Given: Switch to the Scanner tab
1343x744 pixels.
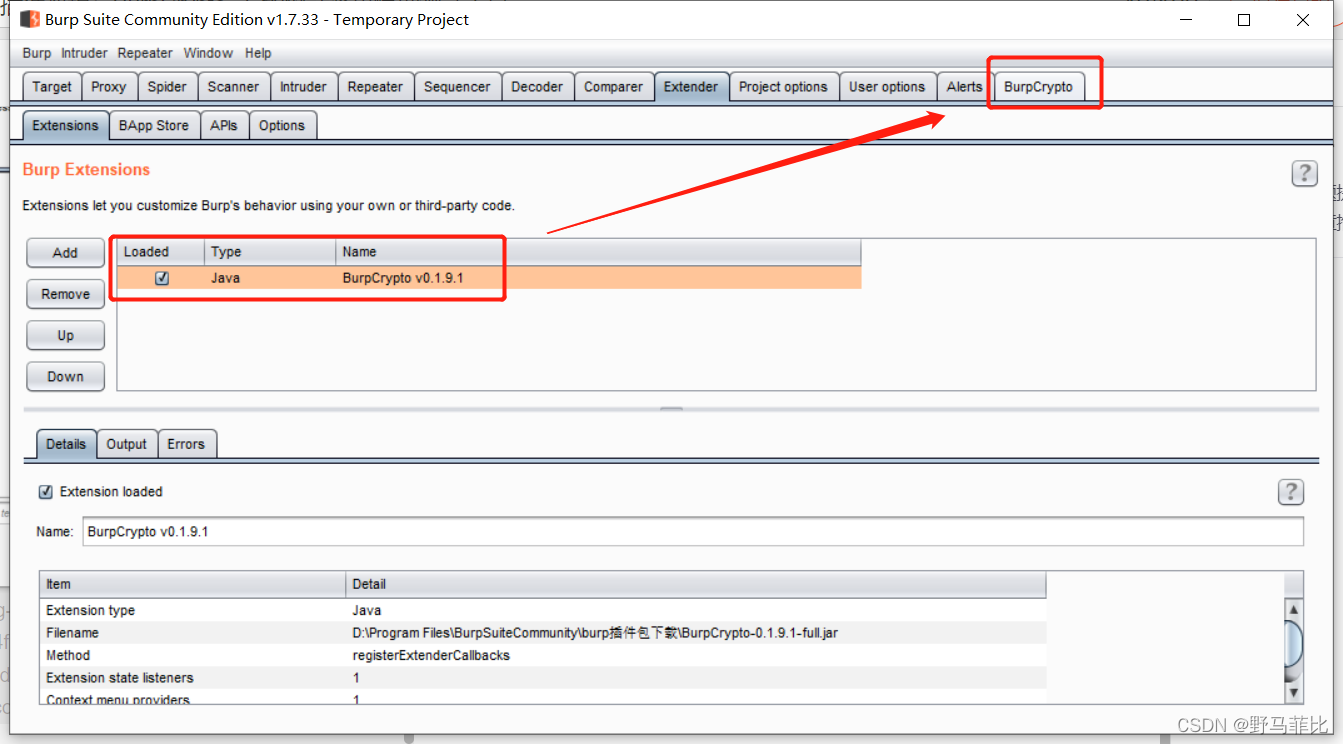Looking at the screenshot, I should [233, 87].
